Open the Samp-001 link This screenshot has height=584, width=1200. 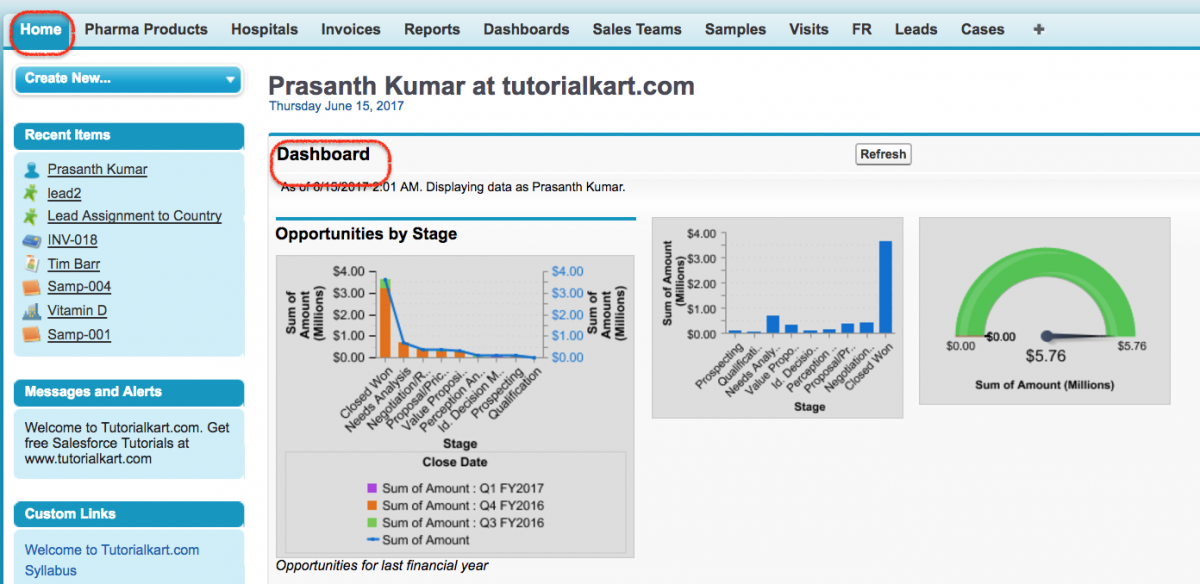(x=79, y=335)
